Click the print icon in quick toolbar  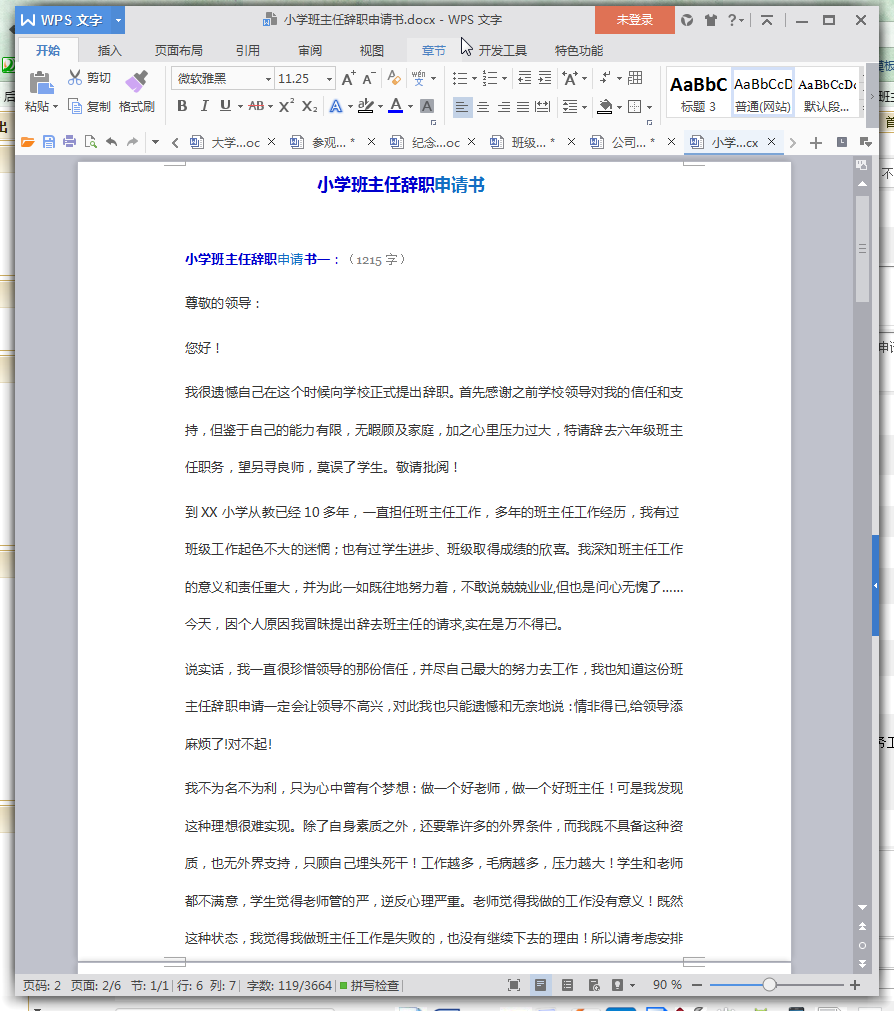pyautogui.click(x=70, y=142)
